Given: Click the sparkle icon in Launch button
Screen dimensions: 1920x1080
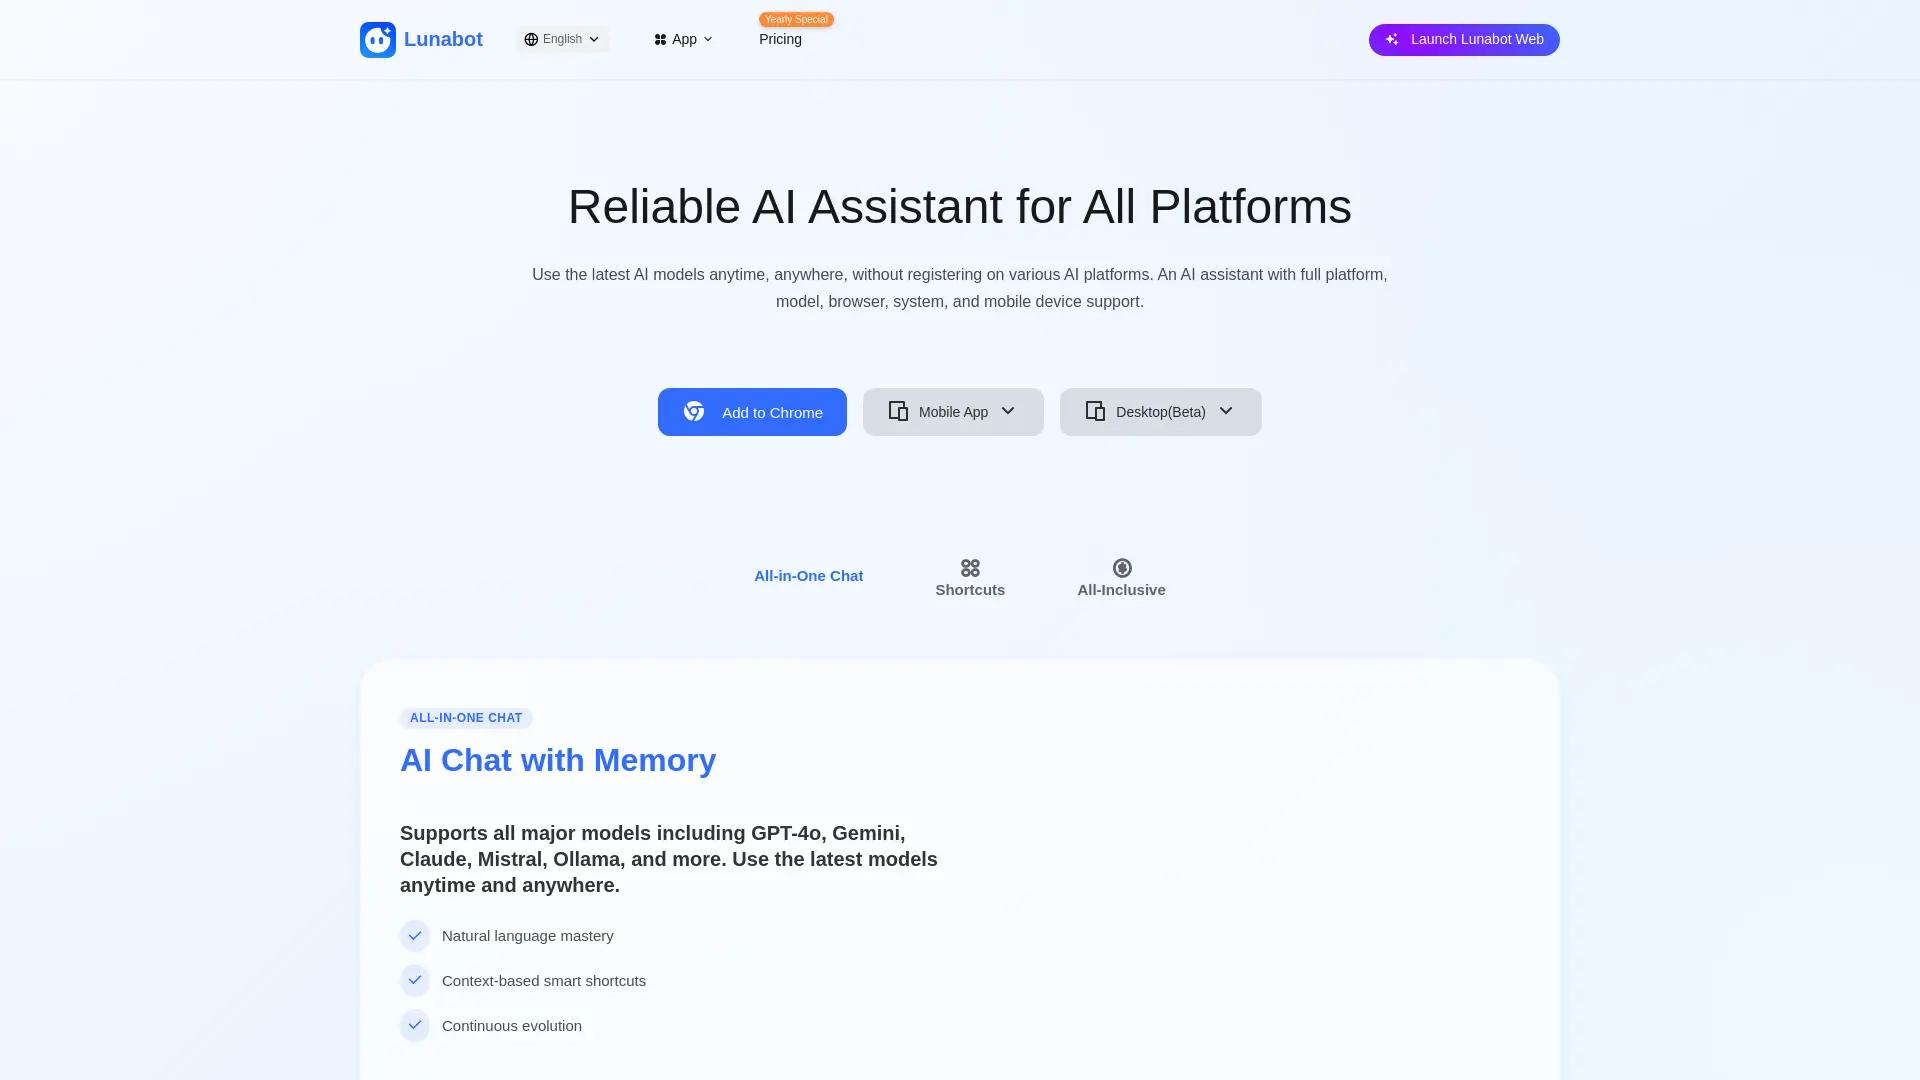Looking at the screenshot, I should pos(1391,40).
